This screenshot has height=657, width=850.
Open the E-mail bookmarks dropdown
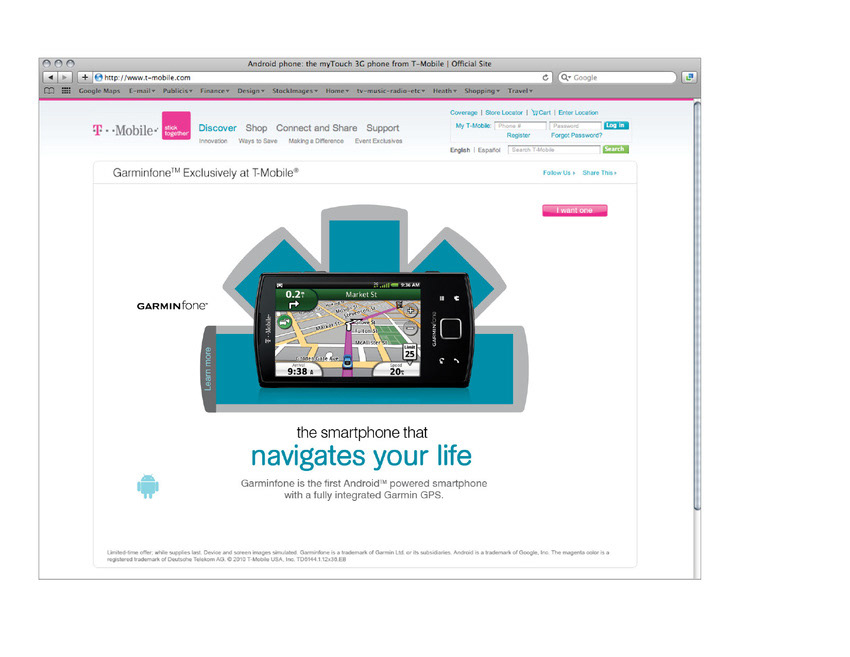[141, 91]
